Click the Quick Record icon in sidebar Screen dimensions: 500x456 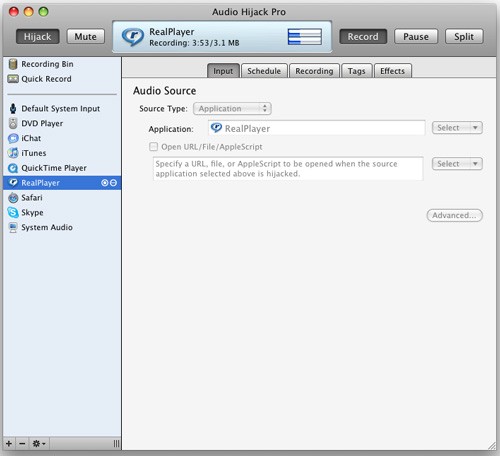pos(13,79)
